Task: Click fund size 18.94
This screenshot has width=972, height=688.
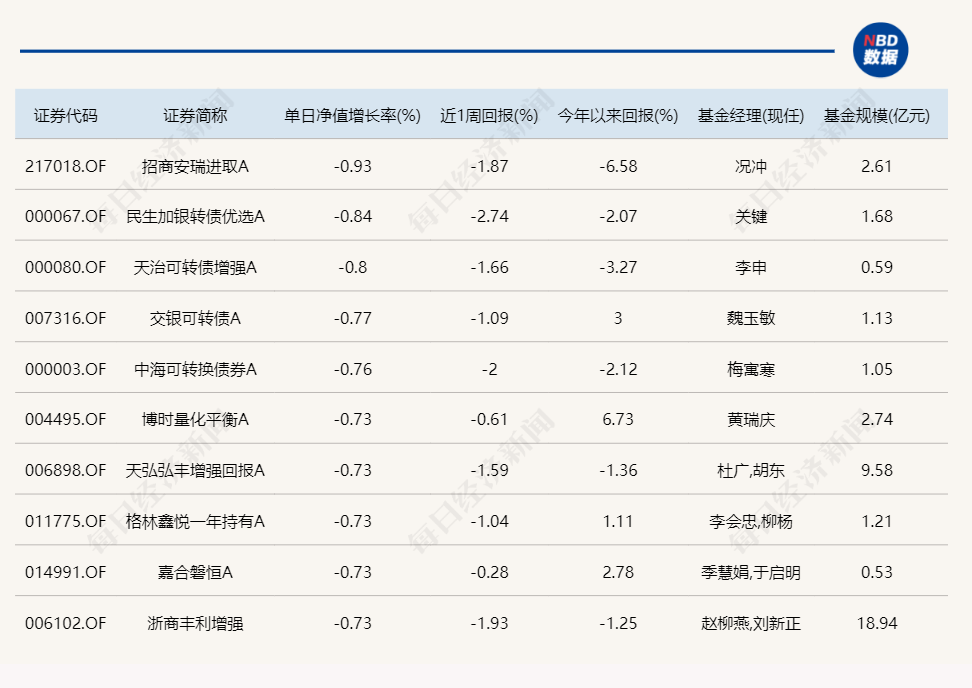Action: [877, 622]
